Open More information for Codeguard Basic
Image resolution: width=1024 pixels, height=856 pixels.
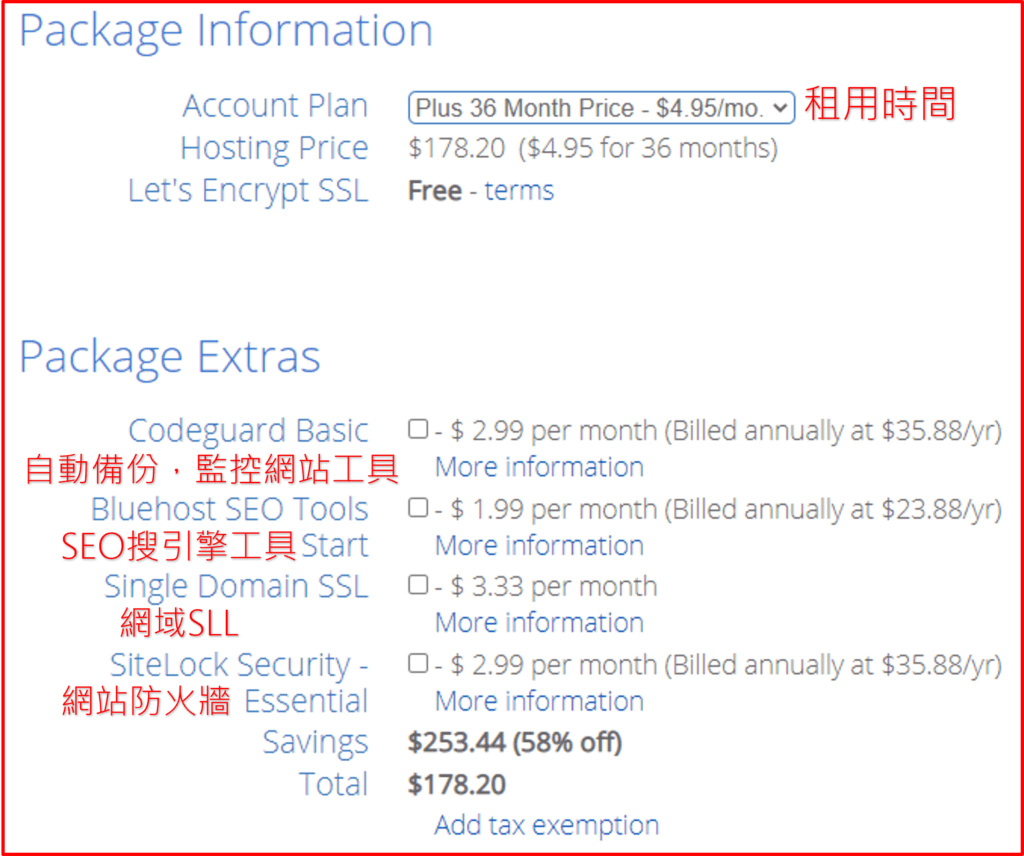(539, 467)
